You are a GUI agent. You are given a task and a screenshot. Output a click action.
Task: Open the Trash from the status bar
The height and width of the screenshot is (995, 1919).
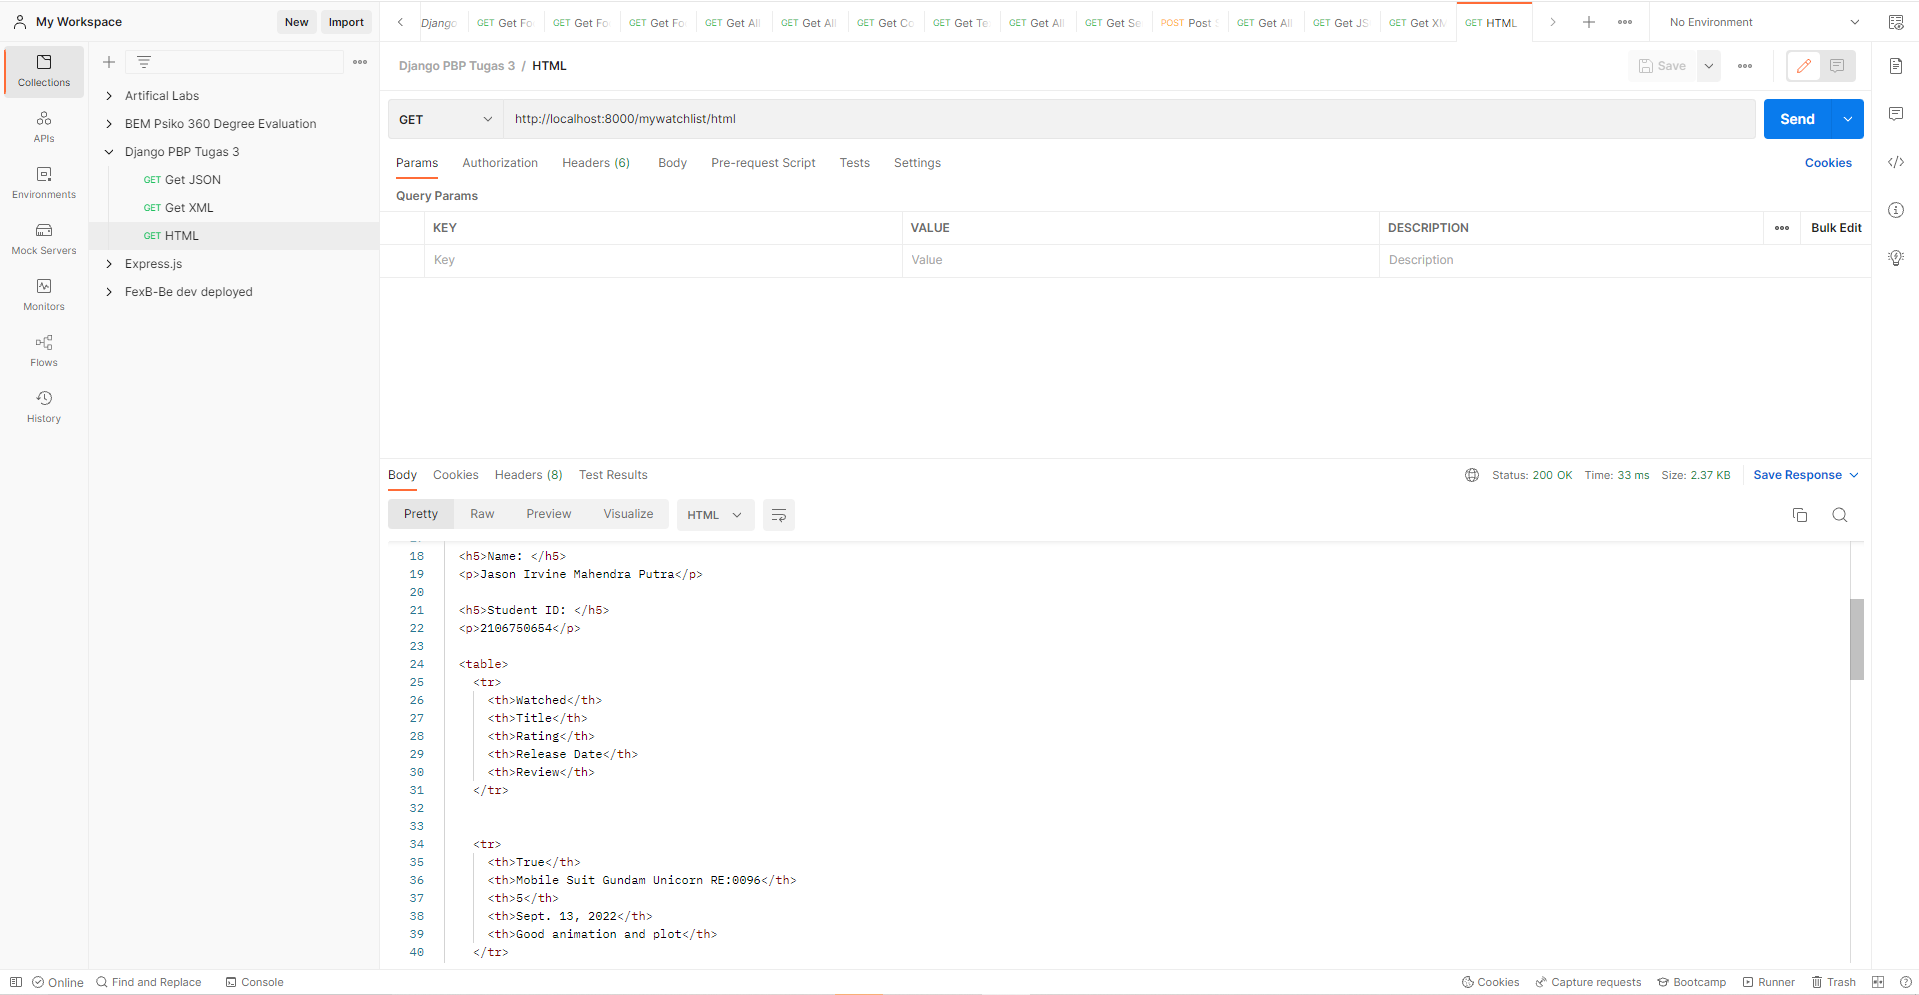tap(1834, 982)
